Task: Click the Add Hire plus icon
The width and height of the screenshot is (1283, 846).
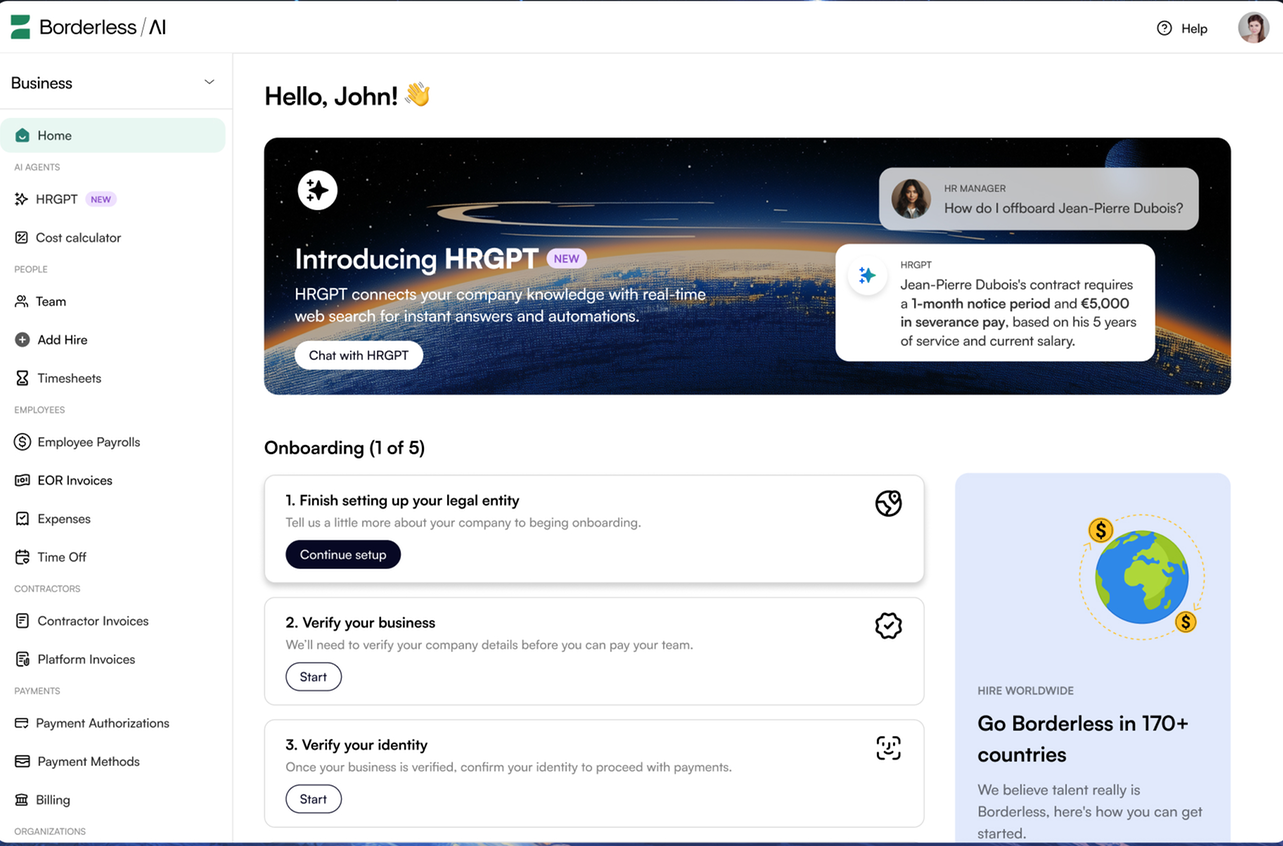Action: [22, 340]
